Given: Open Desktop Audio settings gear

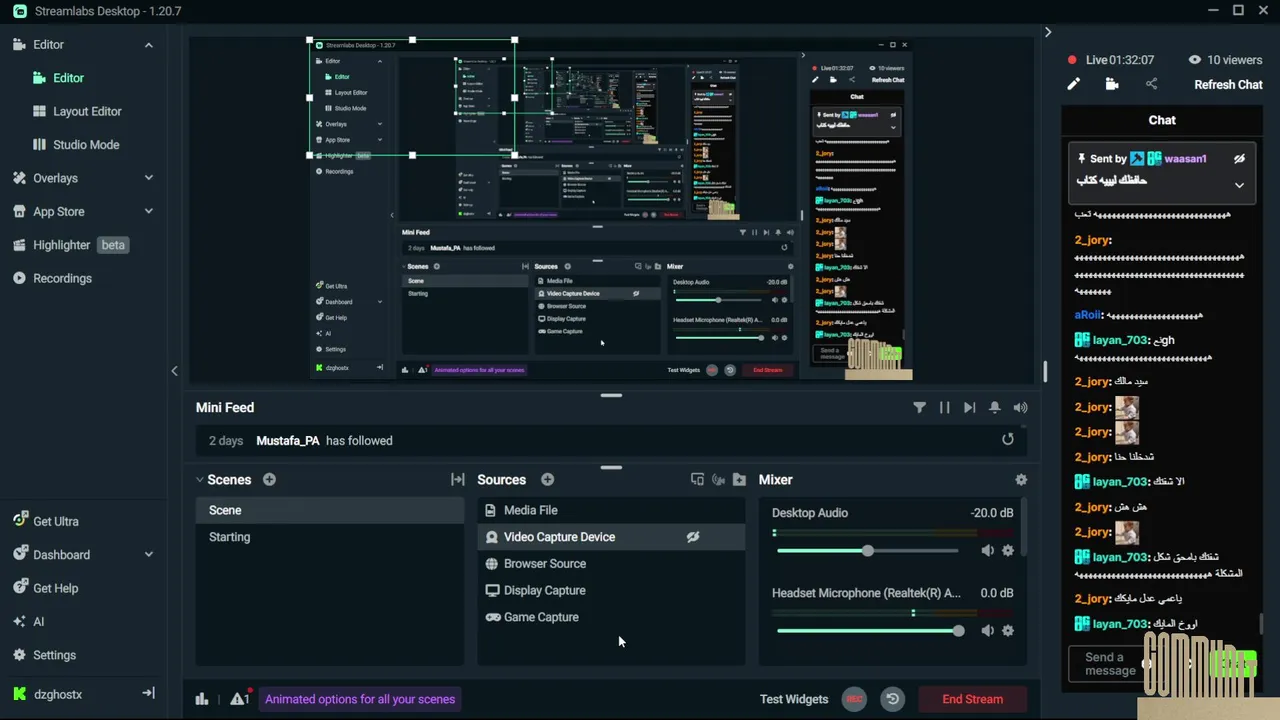Looking at the screenshot, I should coord(1008,551).
